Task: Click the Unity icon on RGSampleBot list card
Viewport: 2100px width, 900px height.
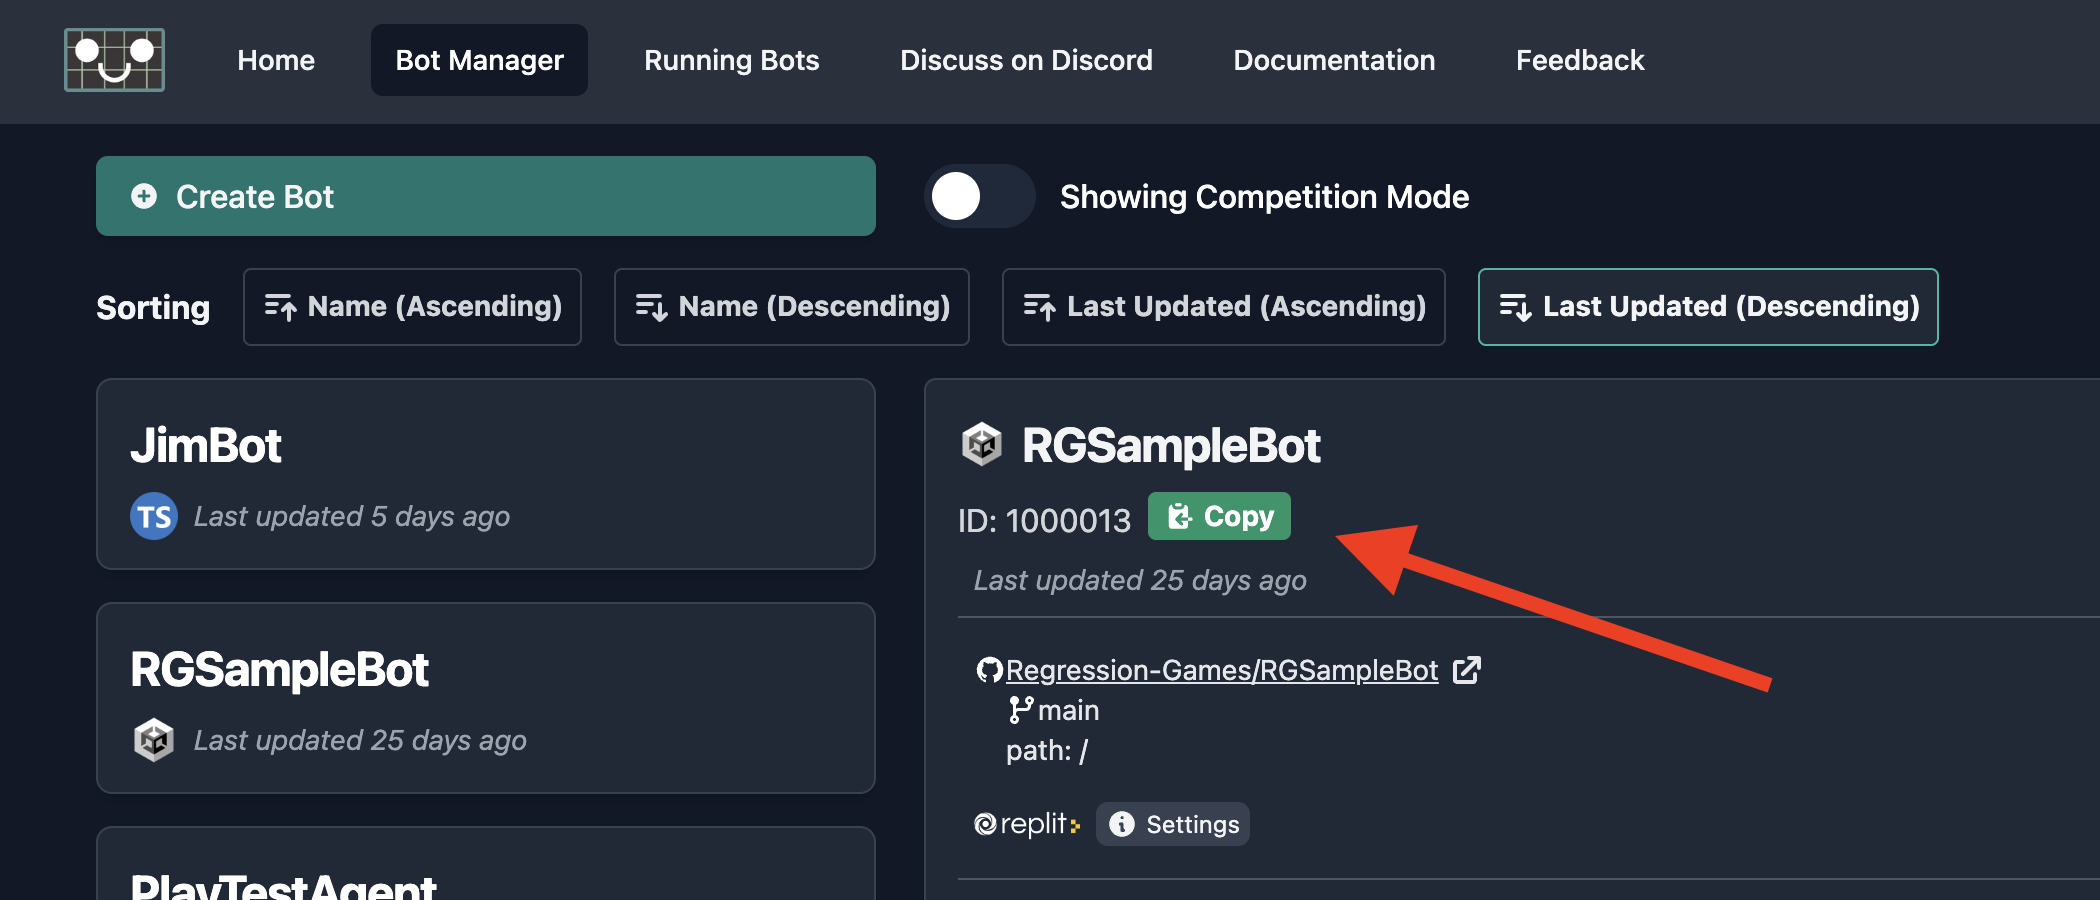Action: click(x=154, y=740)
